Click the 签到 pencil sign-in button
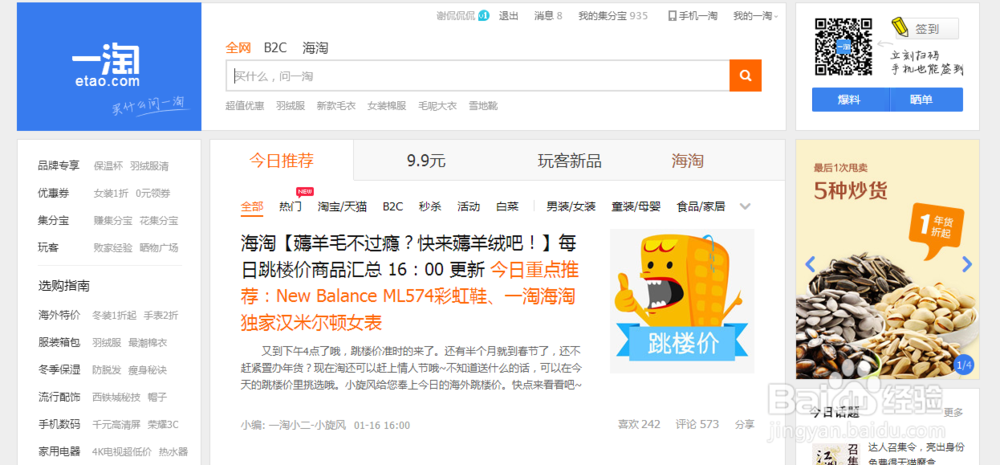 click(x=927, y=29)
